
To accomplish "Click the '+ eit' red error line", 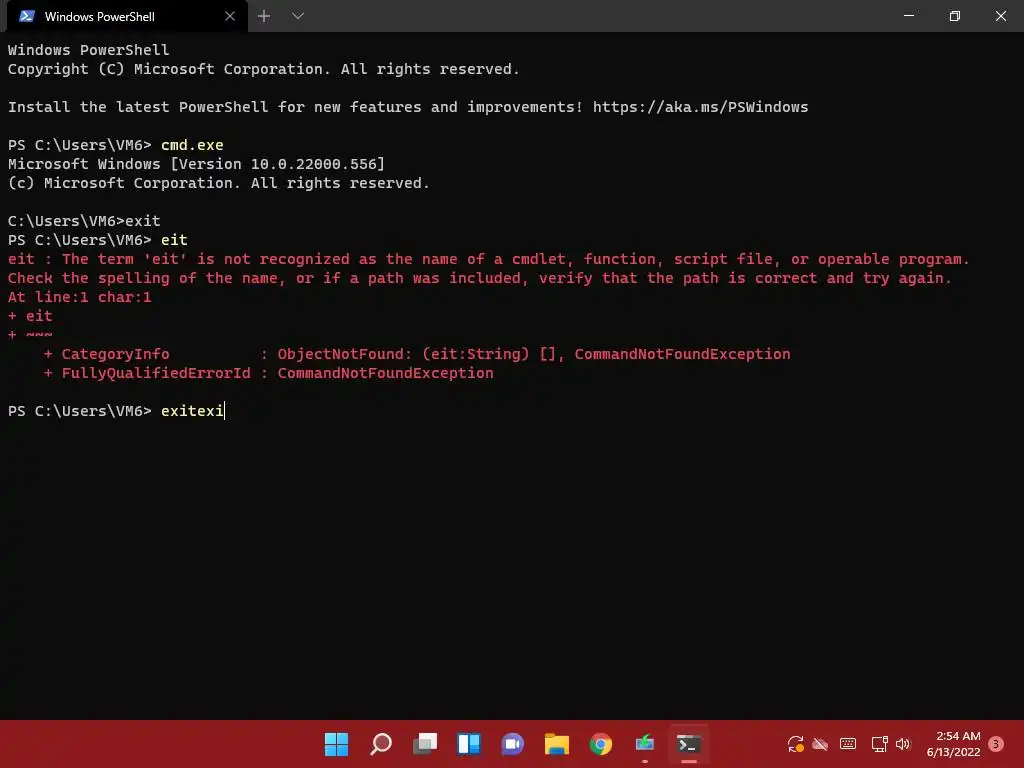I will (x=30, y=316).
